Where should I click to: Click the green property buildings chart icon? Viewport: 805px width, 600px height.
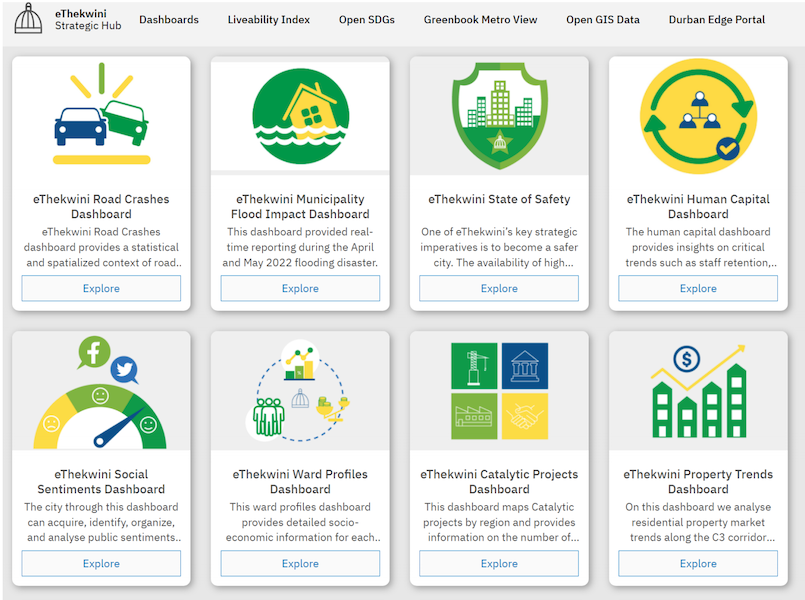click(699, 401)
